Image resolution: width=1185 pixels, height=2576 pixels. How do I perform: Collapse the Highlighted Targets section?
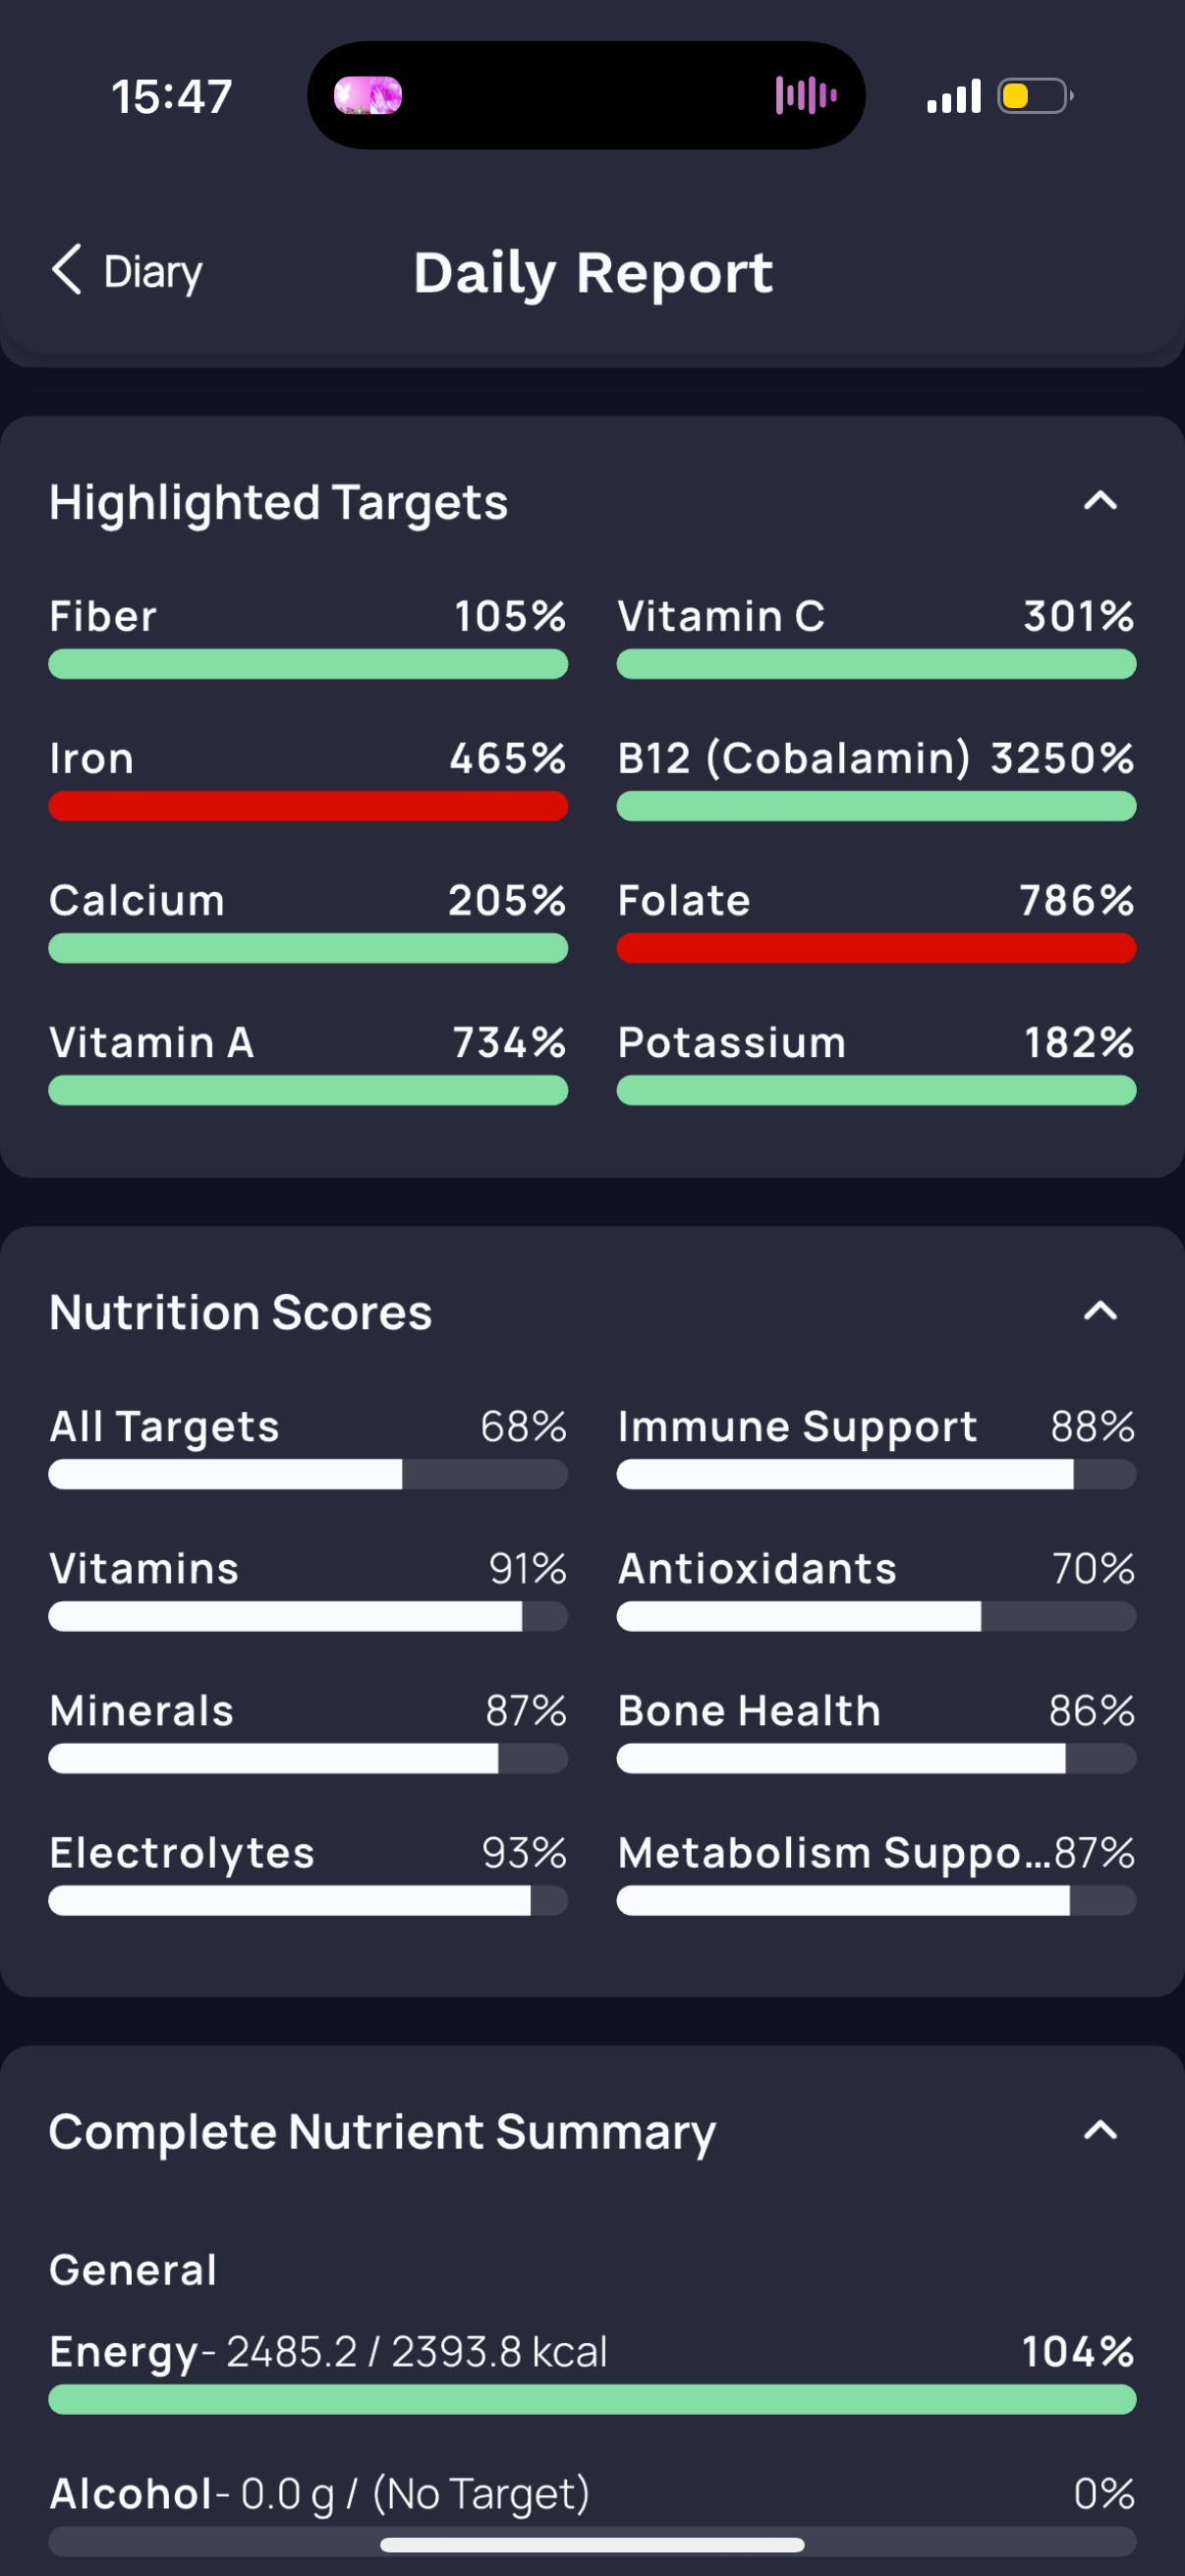tap(1100, 501)
